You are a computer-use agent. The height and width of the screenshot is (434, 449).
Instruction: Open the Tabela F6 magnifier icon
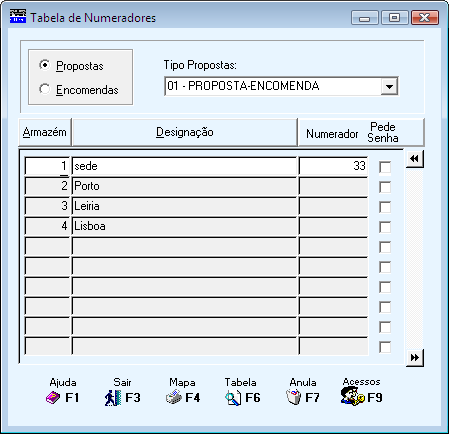coord(233,398)
